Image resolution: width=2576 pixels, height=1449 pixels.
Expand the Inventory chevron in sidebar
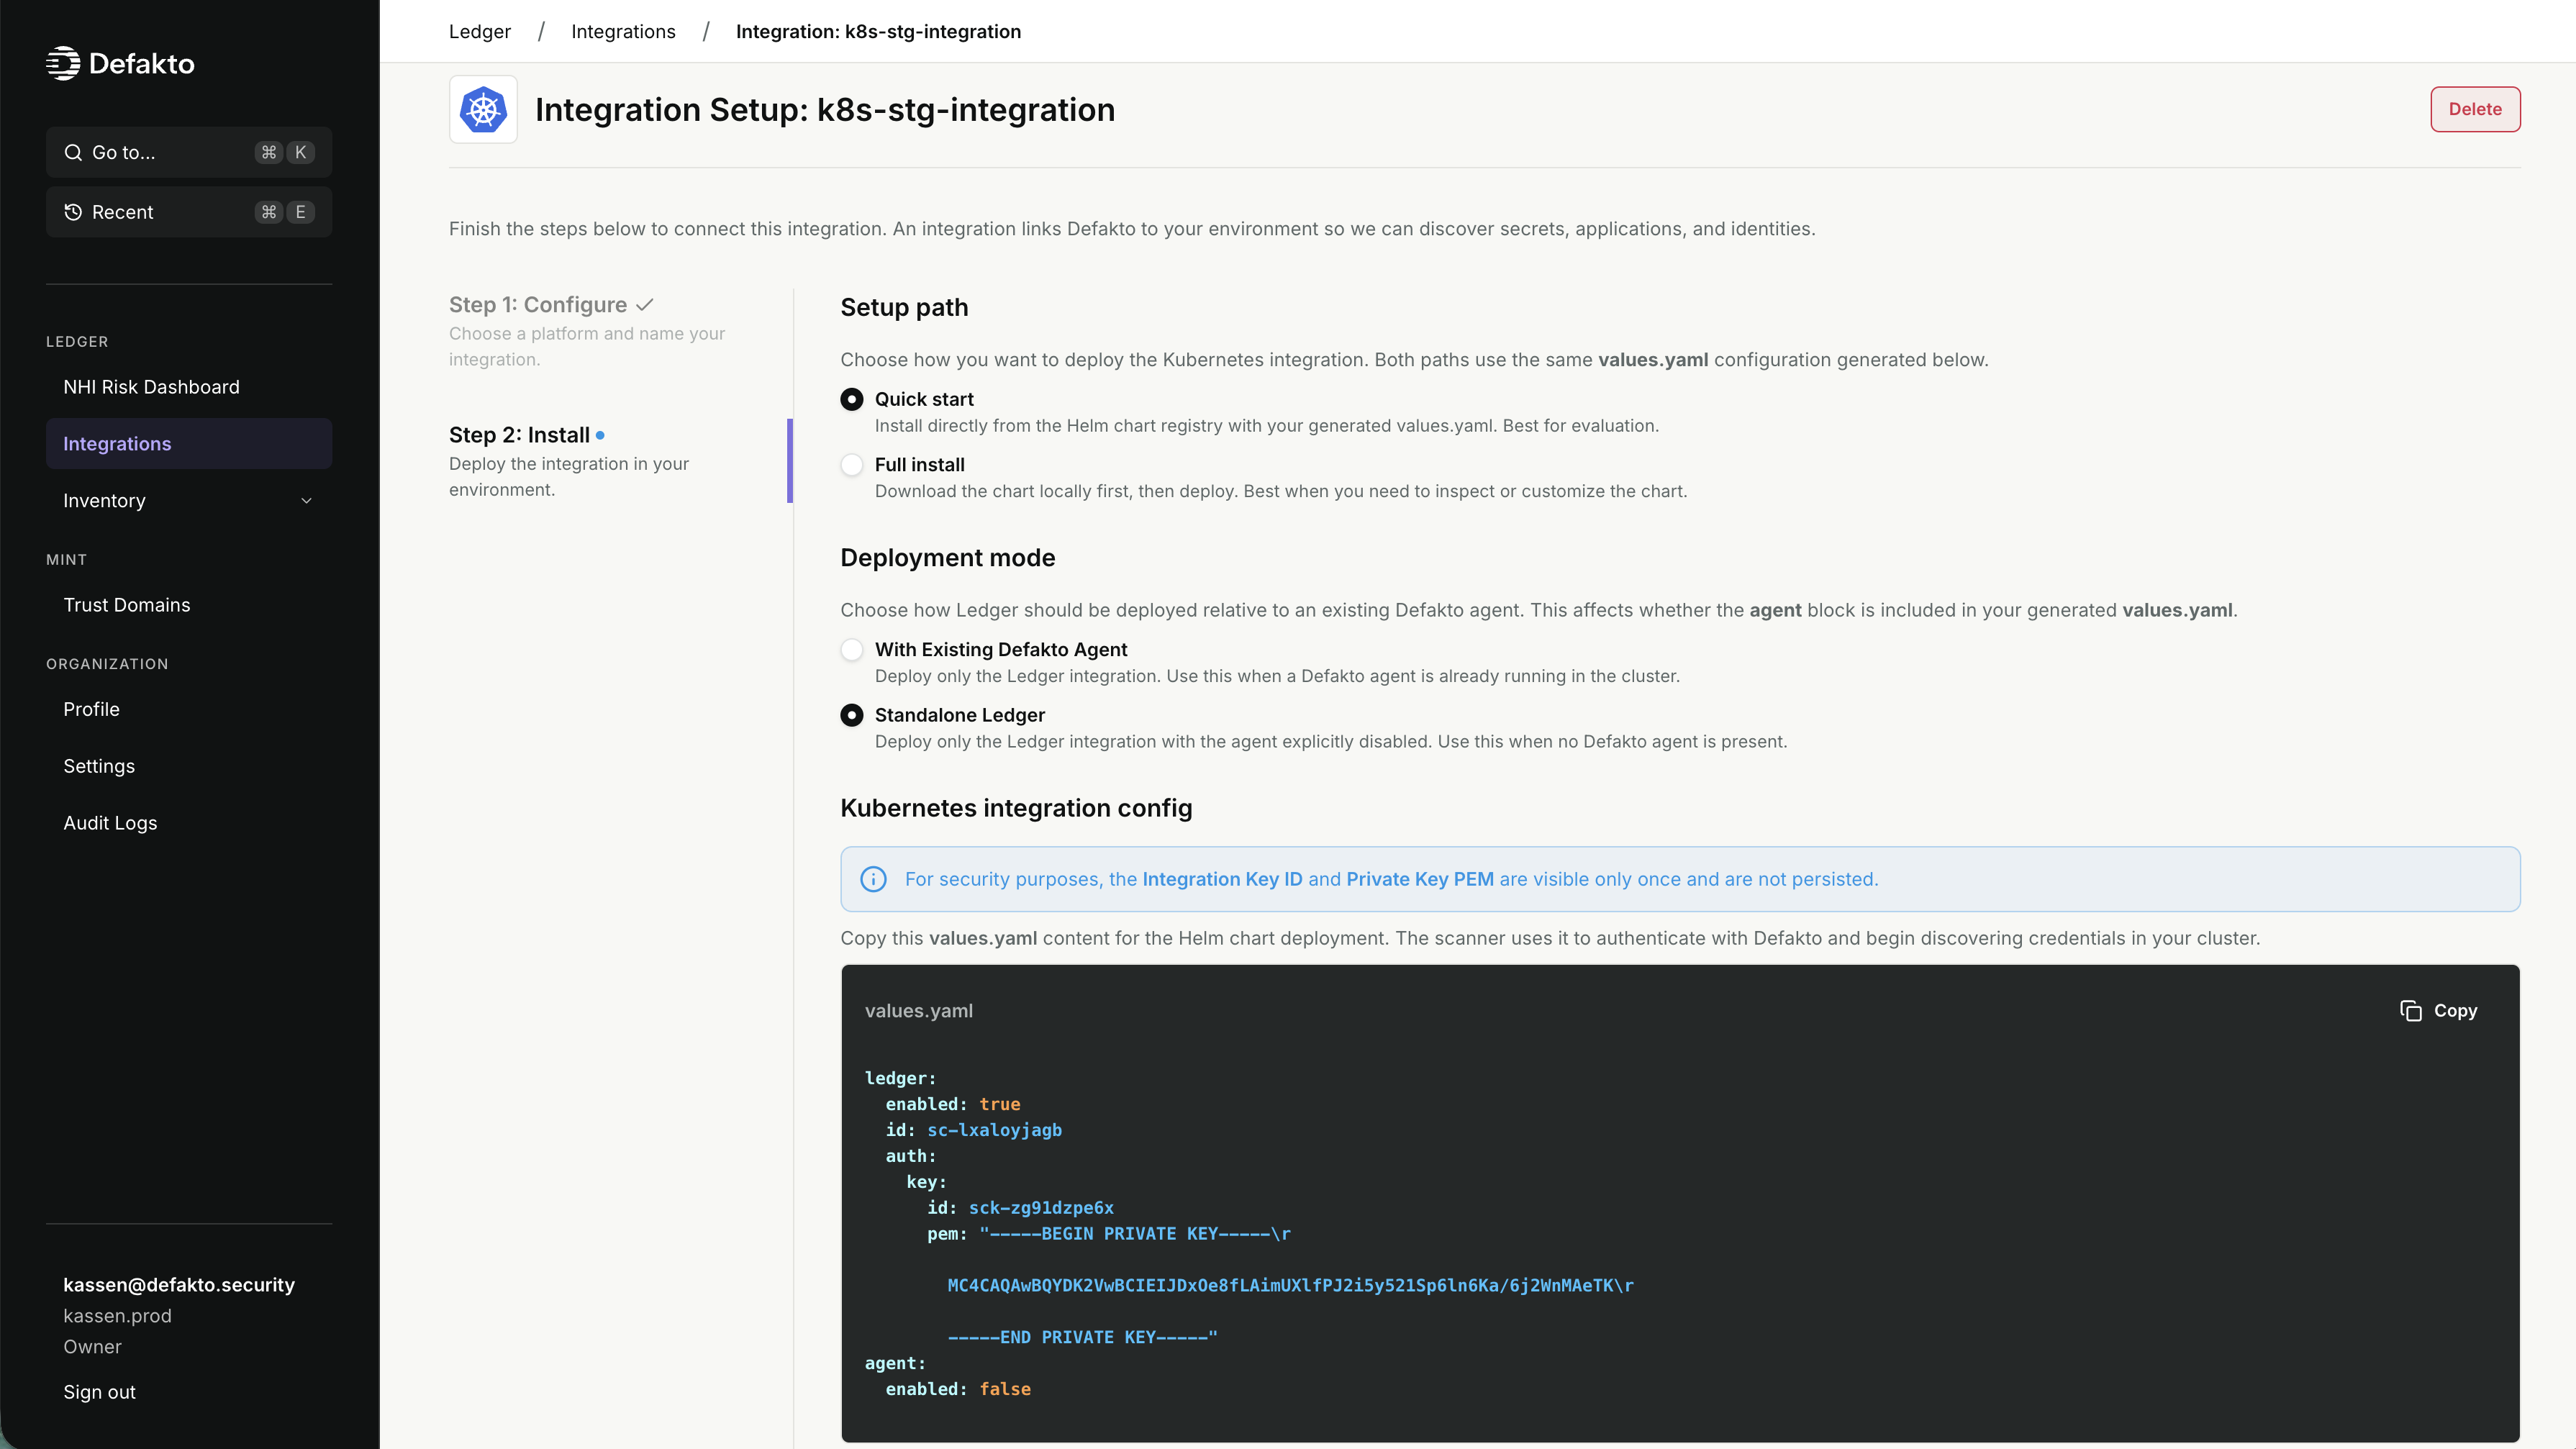click(x=307, y=501)
